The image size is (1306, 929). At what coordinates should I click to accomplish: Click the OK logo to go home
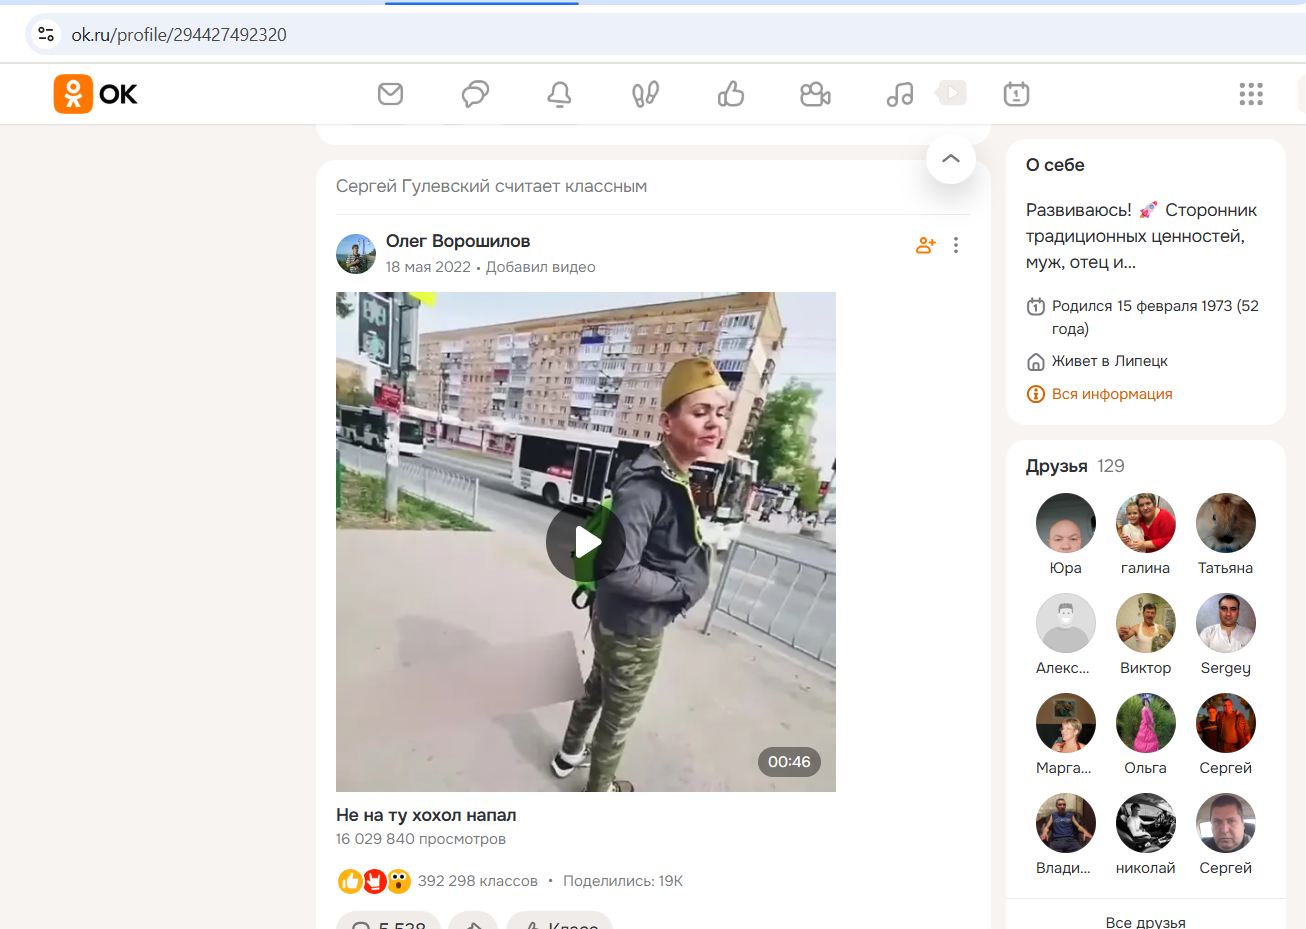(96, 94)
